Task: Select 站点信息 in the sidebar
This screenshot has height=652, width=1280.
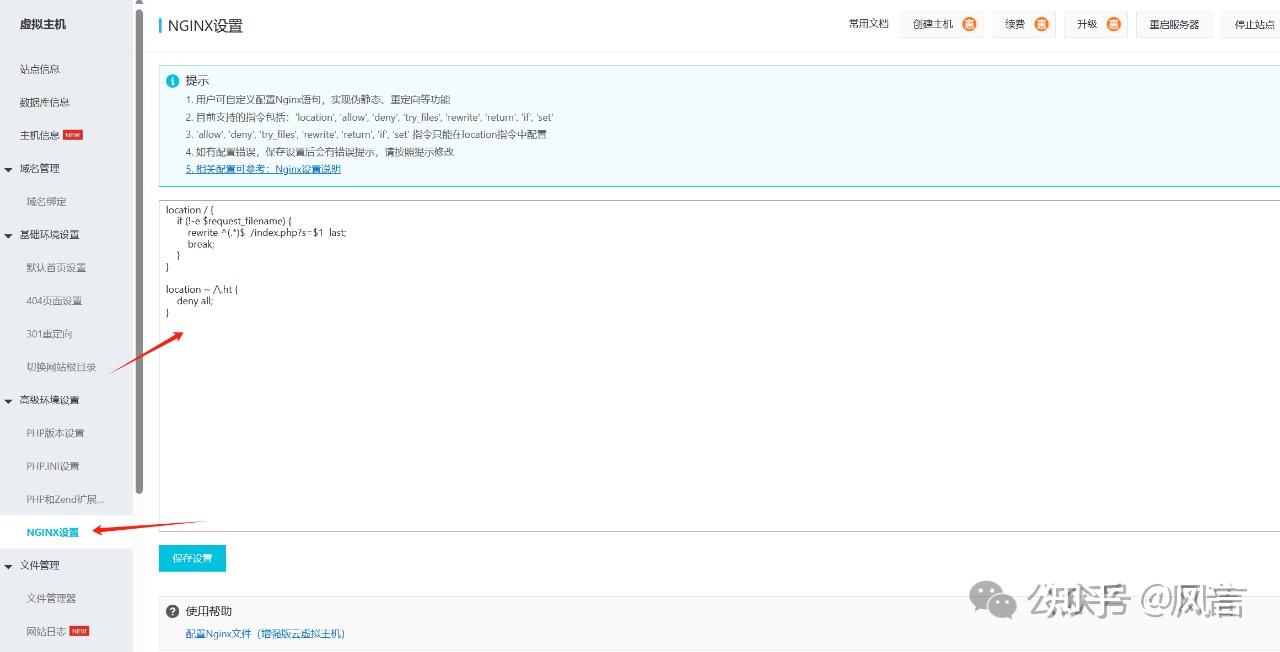Action: pyautogui.click(x=40, y=69)
